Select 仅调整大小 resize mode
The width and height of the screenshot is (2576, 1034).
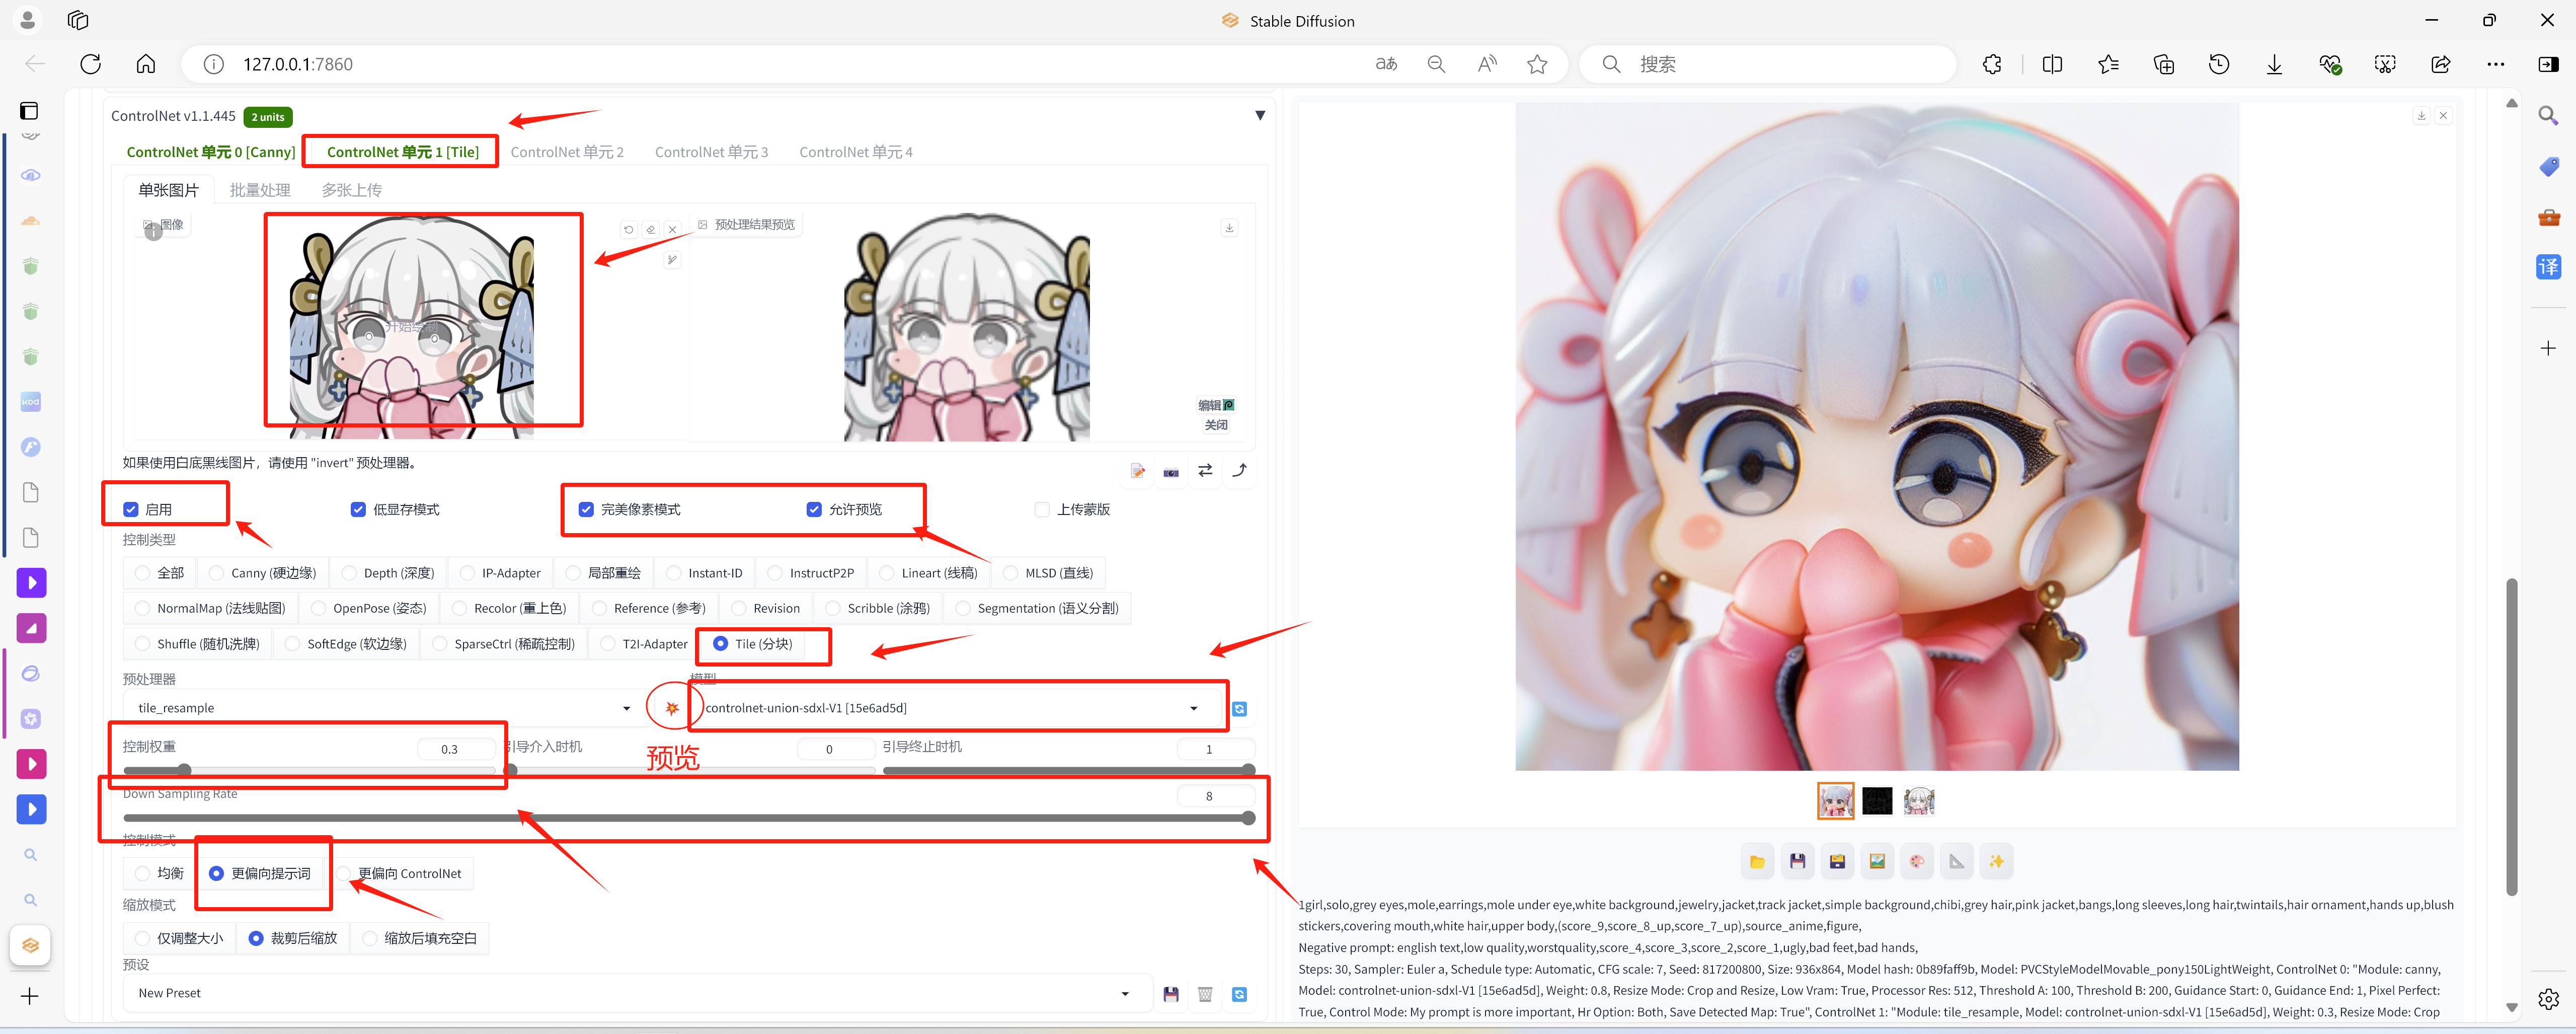pyautogui.click(x=179, y=939)
